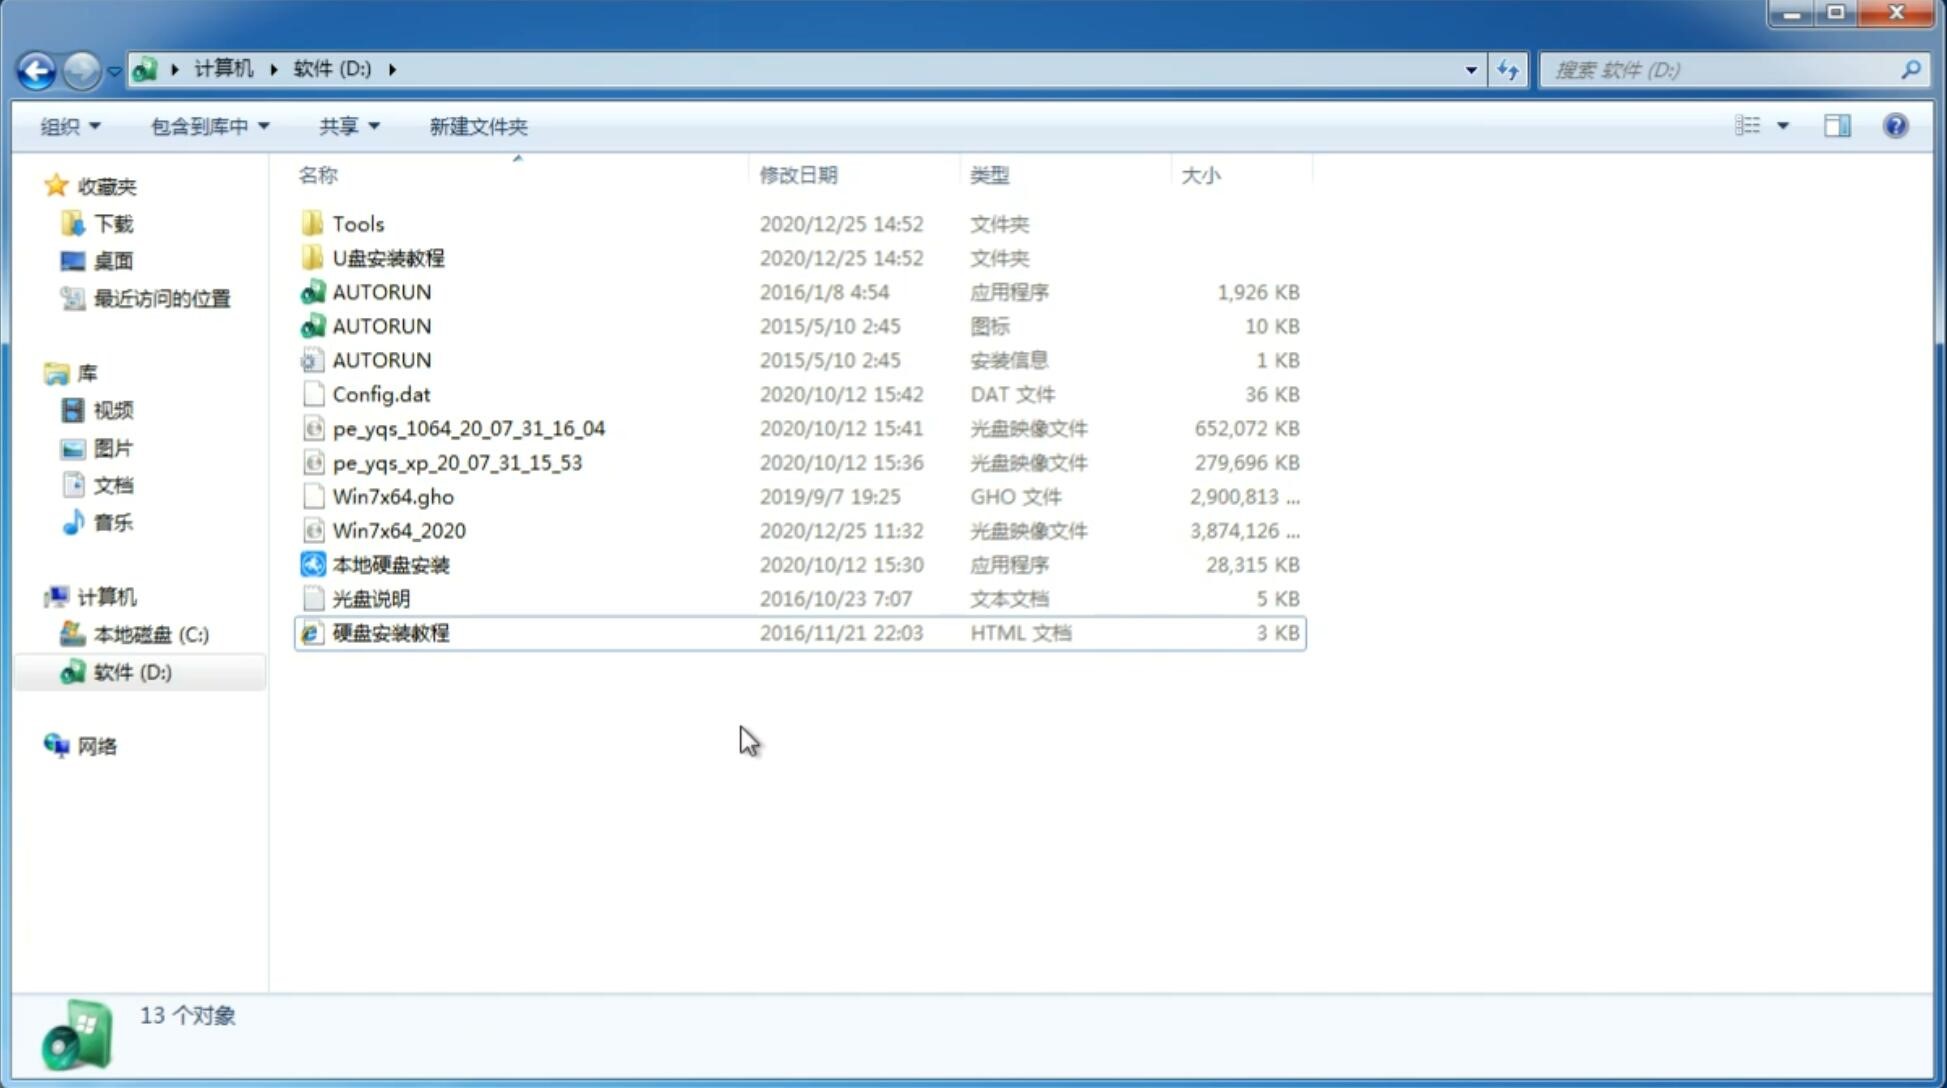Select 软件 (D:) drive in sidebar
The height and width of the screenshot is (1088, 1947).
point(131,671)
